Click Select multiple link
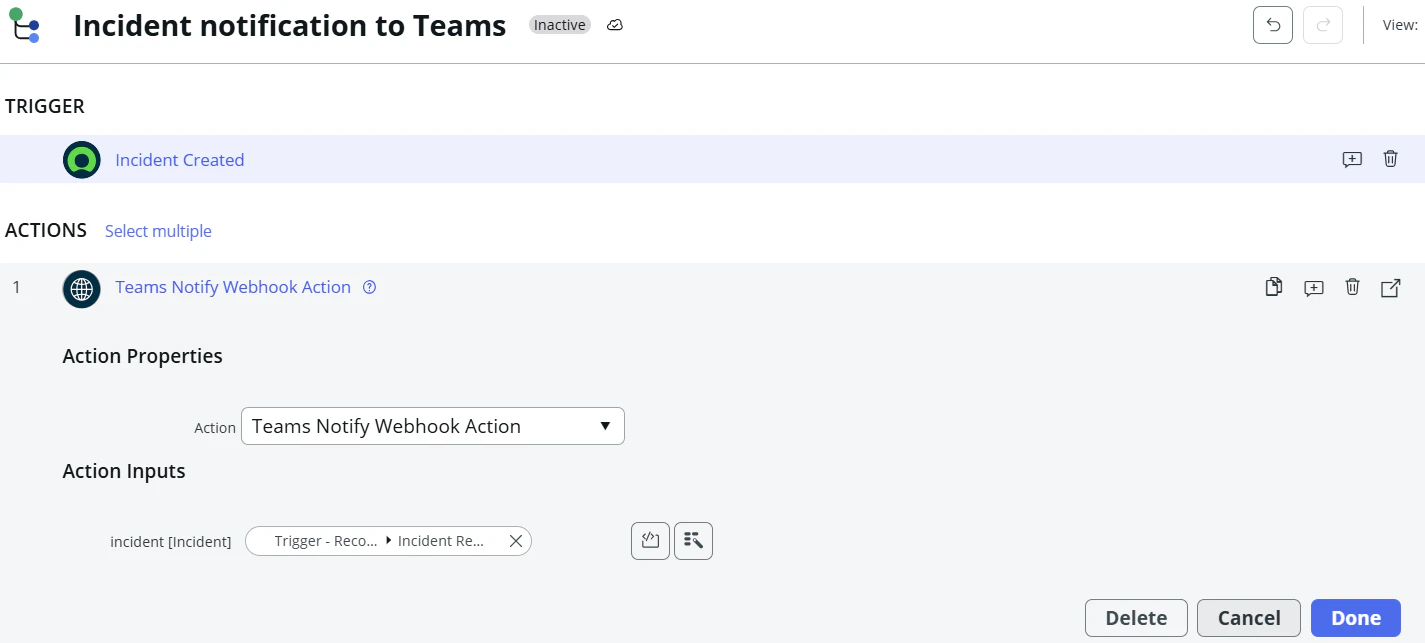The width and height of the screenshot is (1425, 643). 158,231
